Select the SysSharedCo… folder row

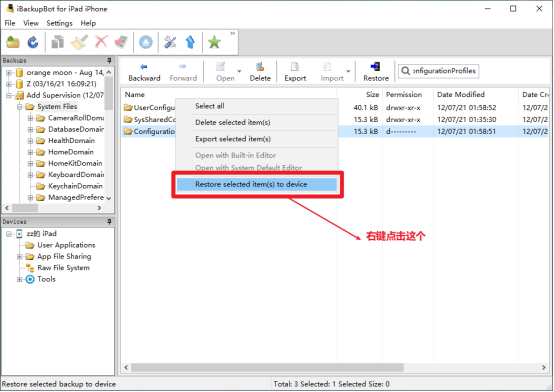[x=149, y=119]
